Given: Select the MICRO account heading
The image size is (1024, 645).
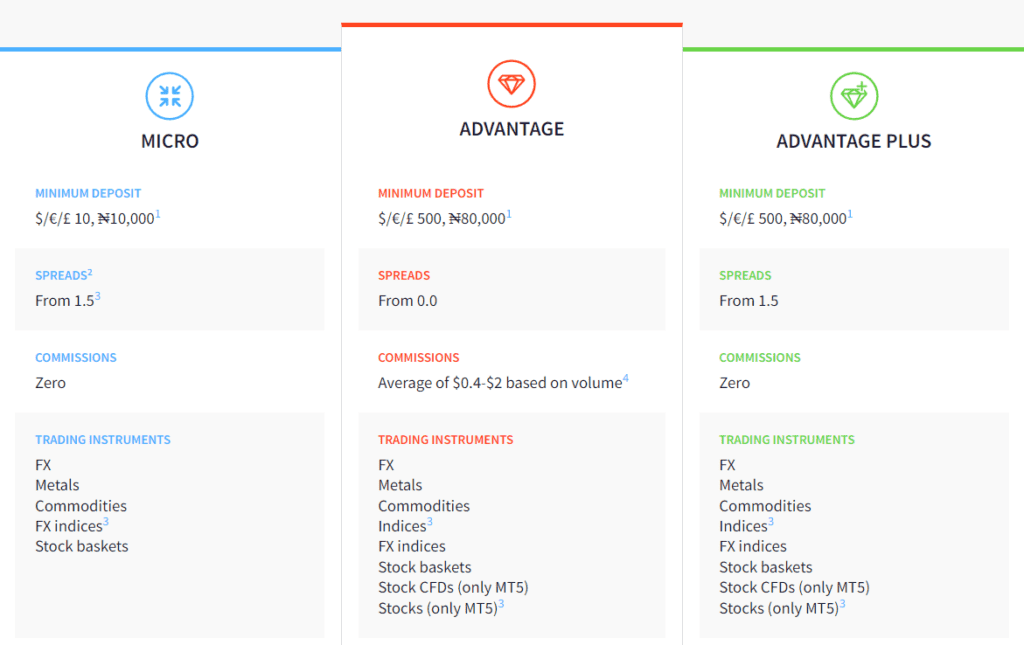Looking at the screenshot, I should pos(170,141).
